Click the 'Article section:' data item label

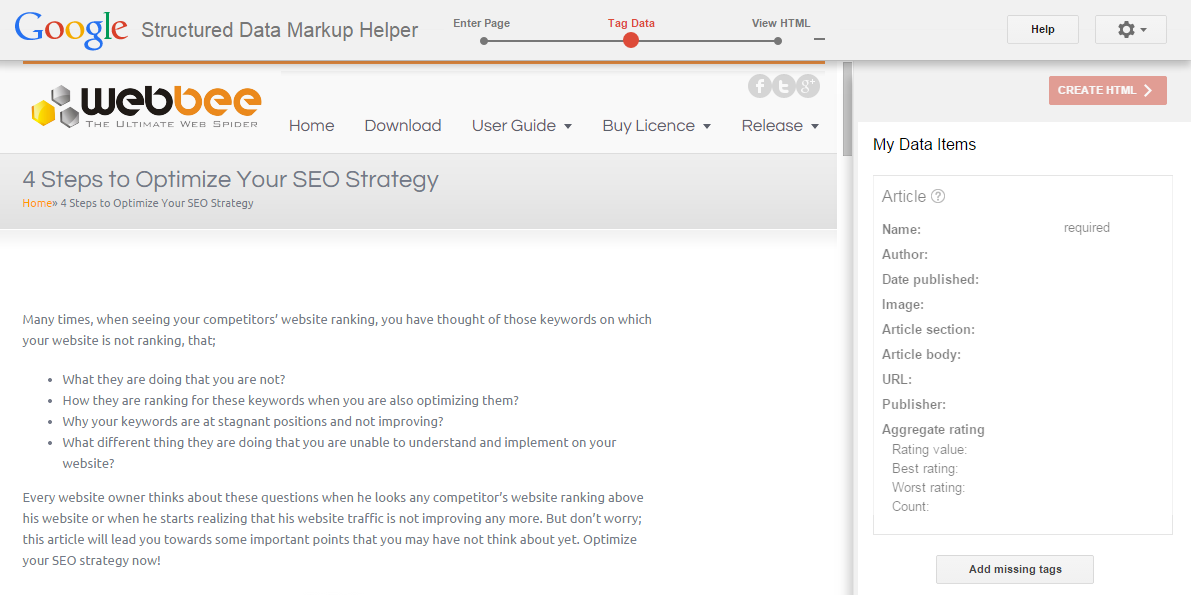[x=928, y=330]
